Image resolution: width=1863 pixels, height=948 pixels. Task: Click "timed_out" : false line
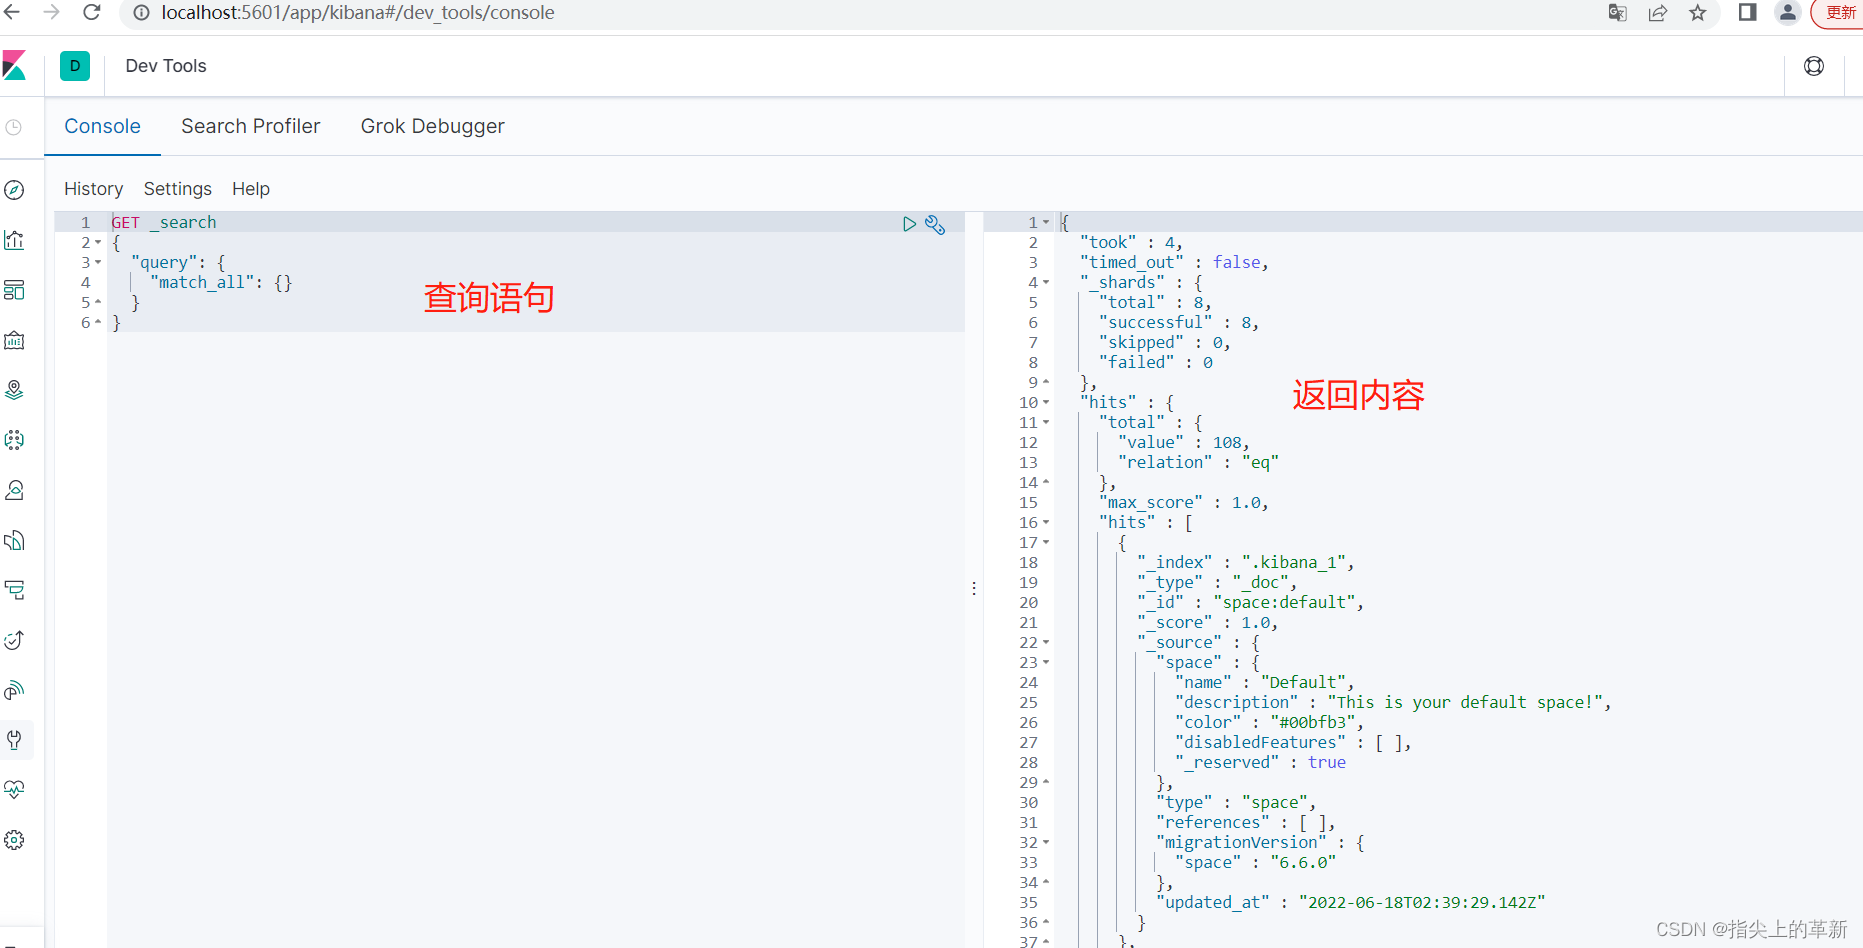[x=1174, y=262]
